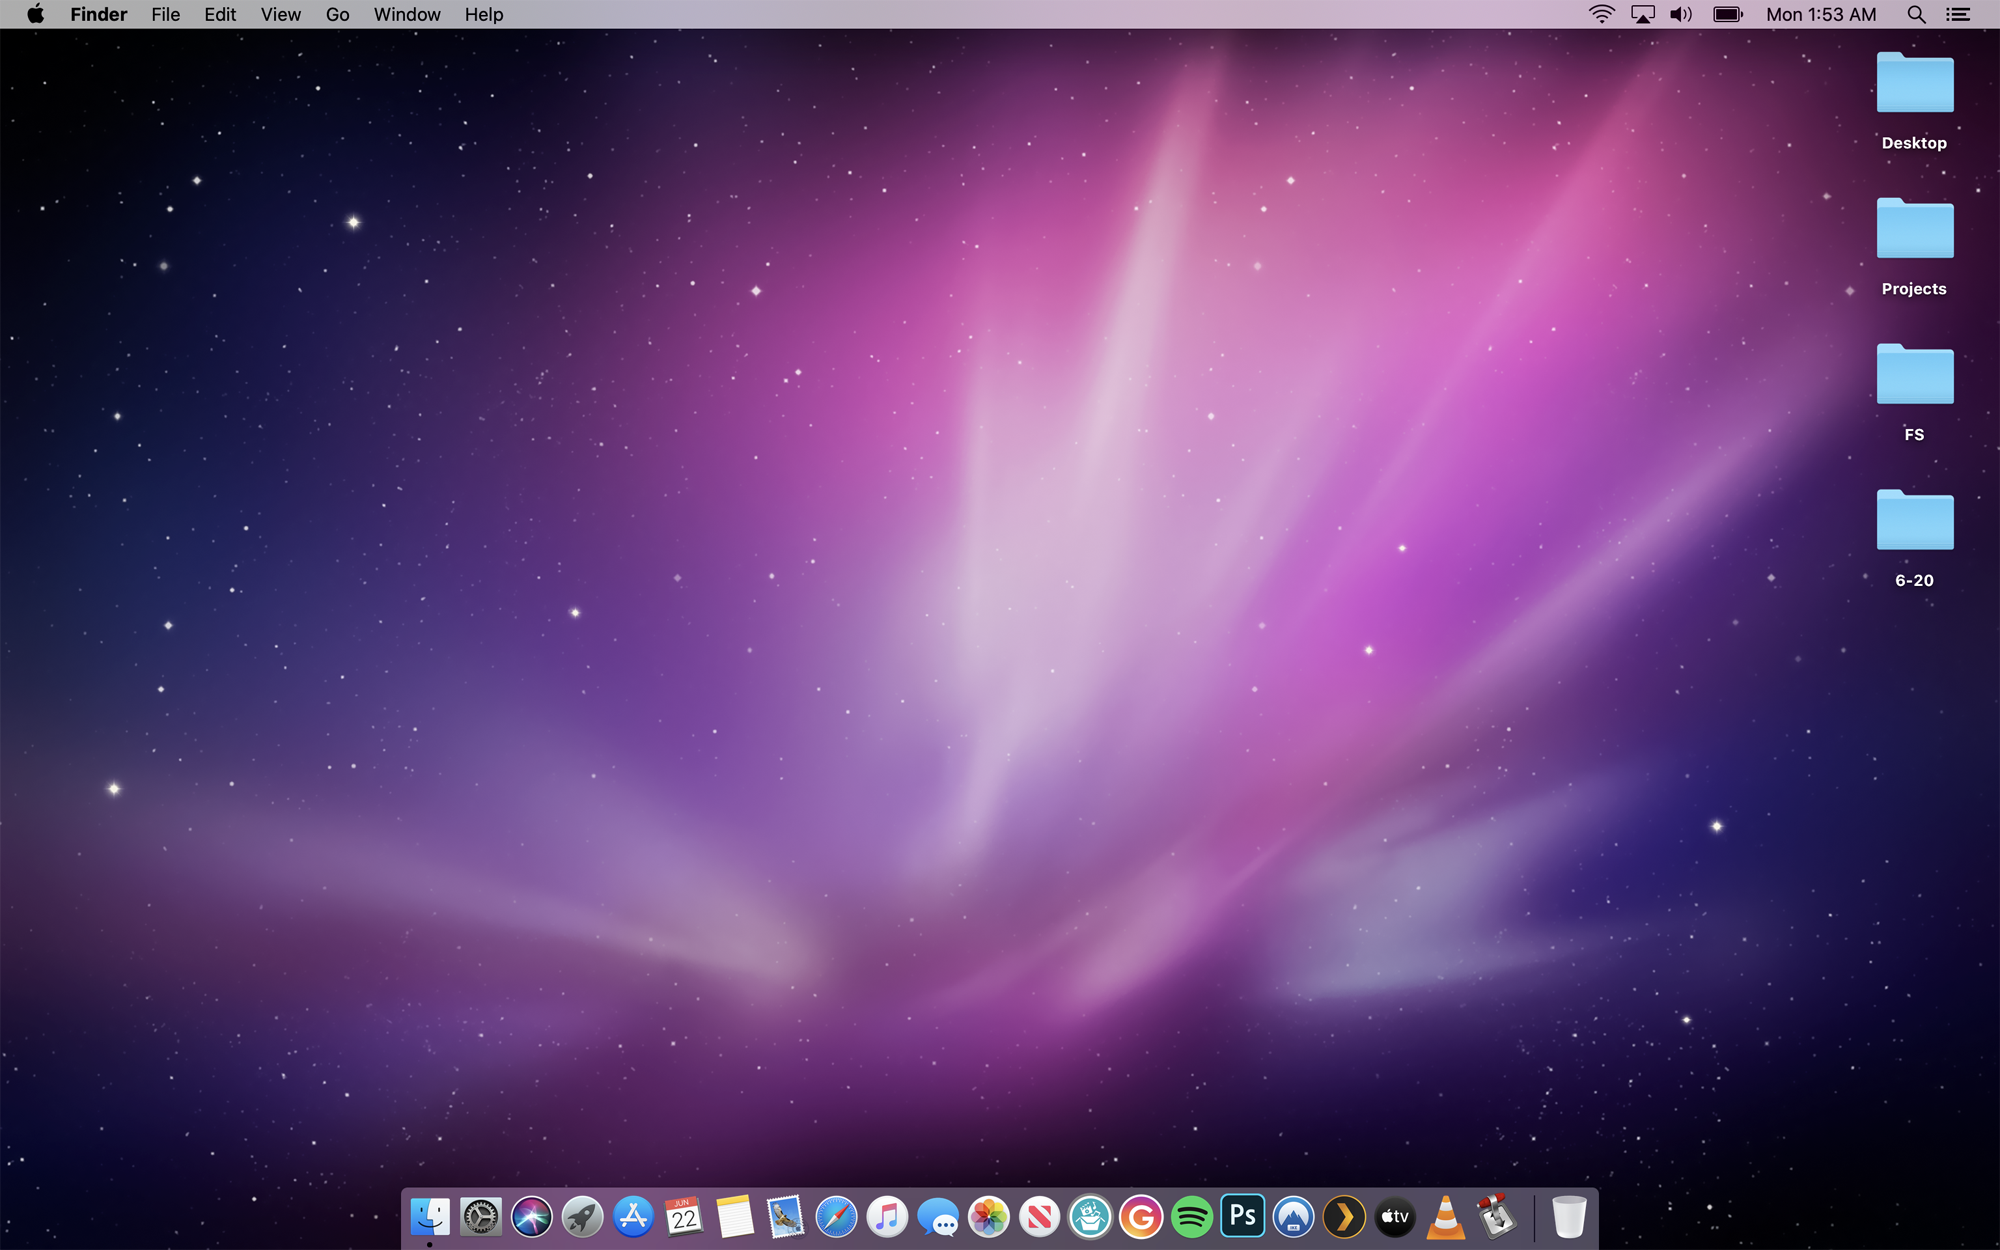The height and width of the screenshot is (1250, 2000).
Task: Open the Window menu
Action: pos(407,14)
